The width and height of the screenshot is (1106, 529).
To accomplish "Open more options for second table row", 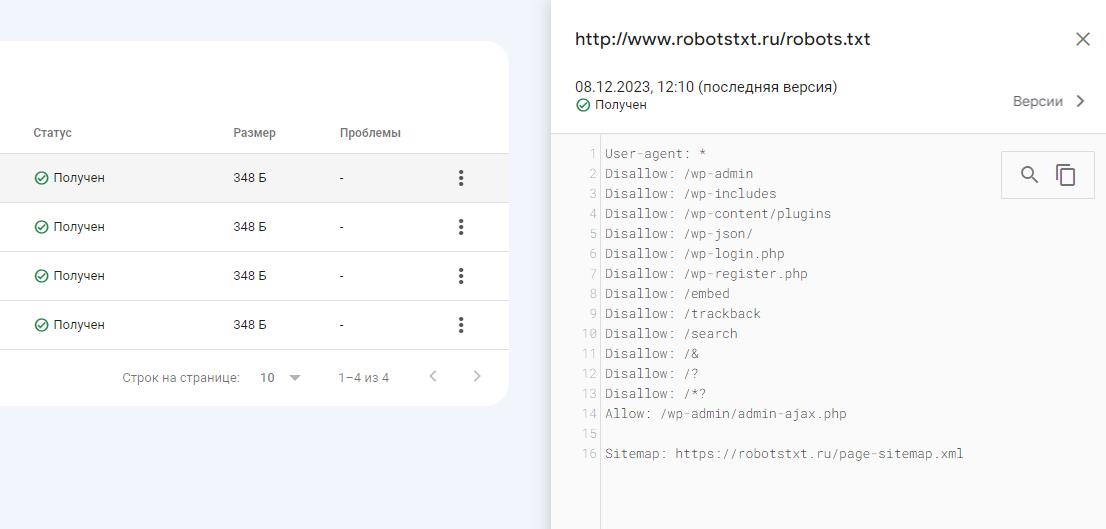I will point(461,227).
